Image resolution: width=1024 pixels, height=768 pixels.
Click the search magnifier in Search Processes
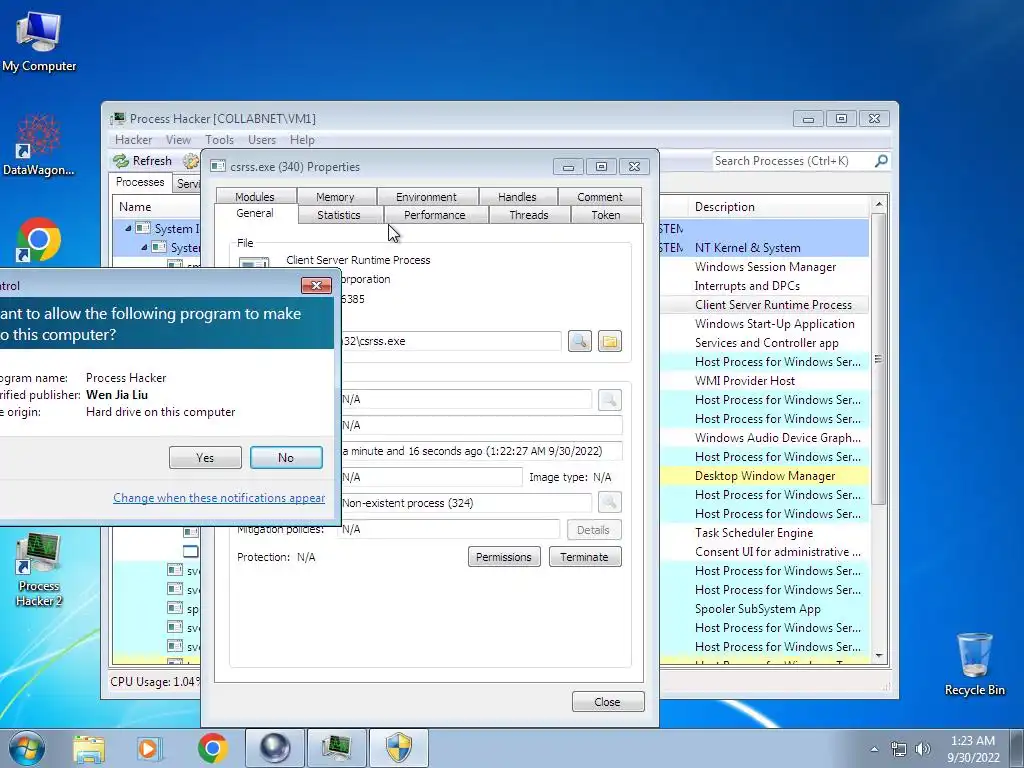click(x=881, y=161)
